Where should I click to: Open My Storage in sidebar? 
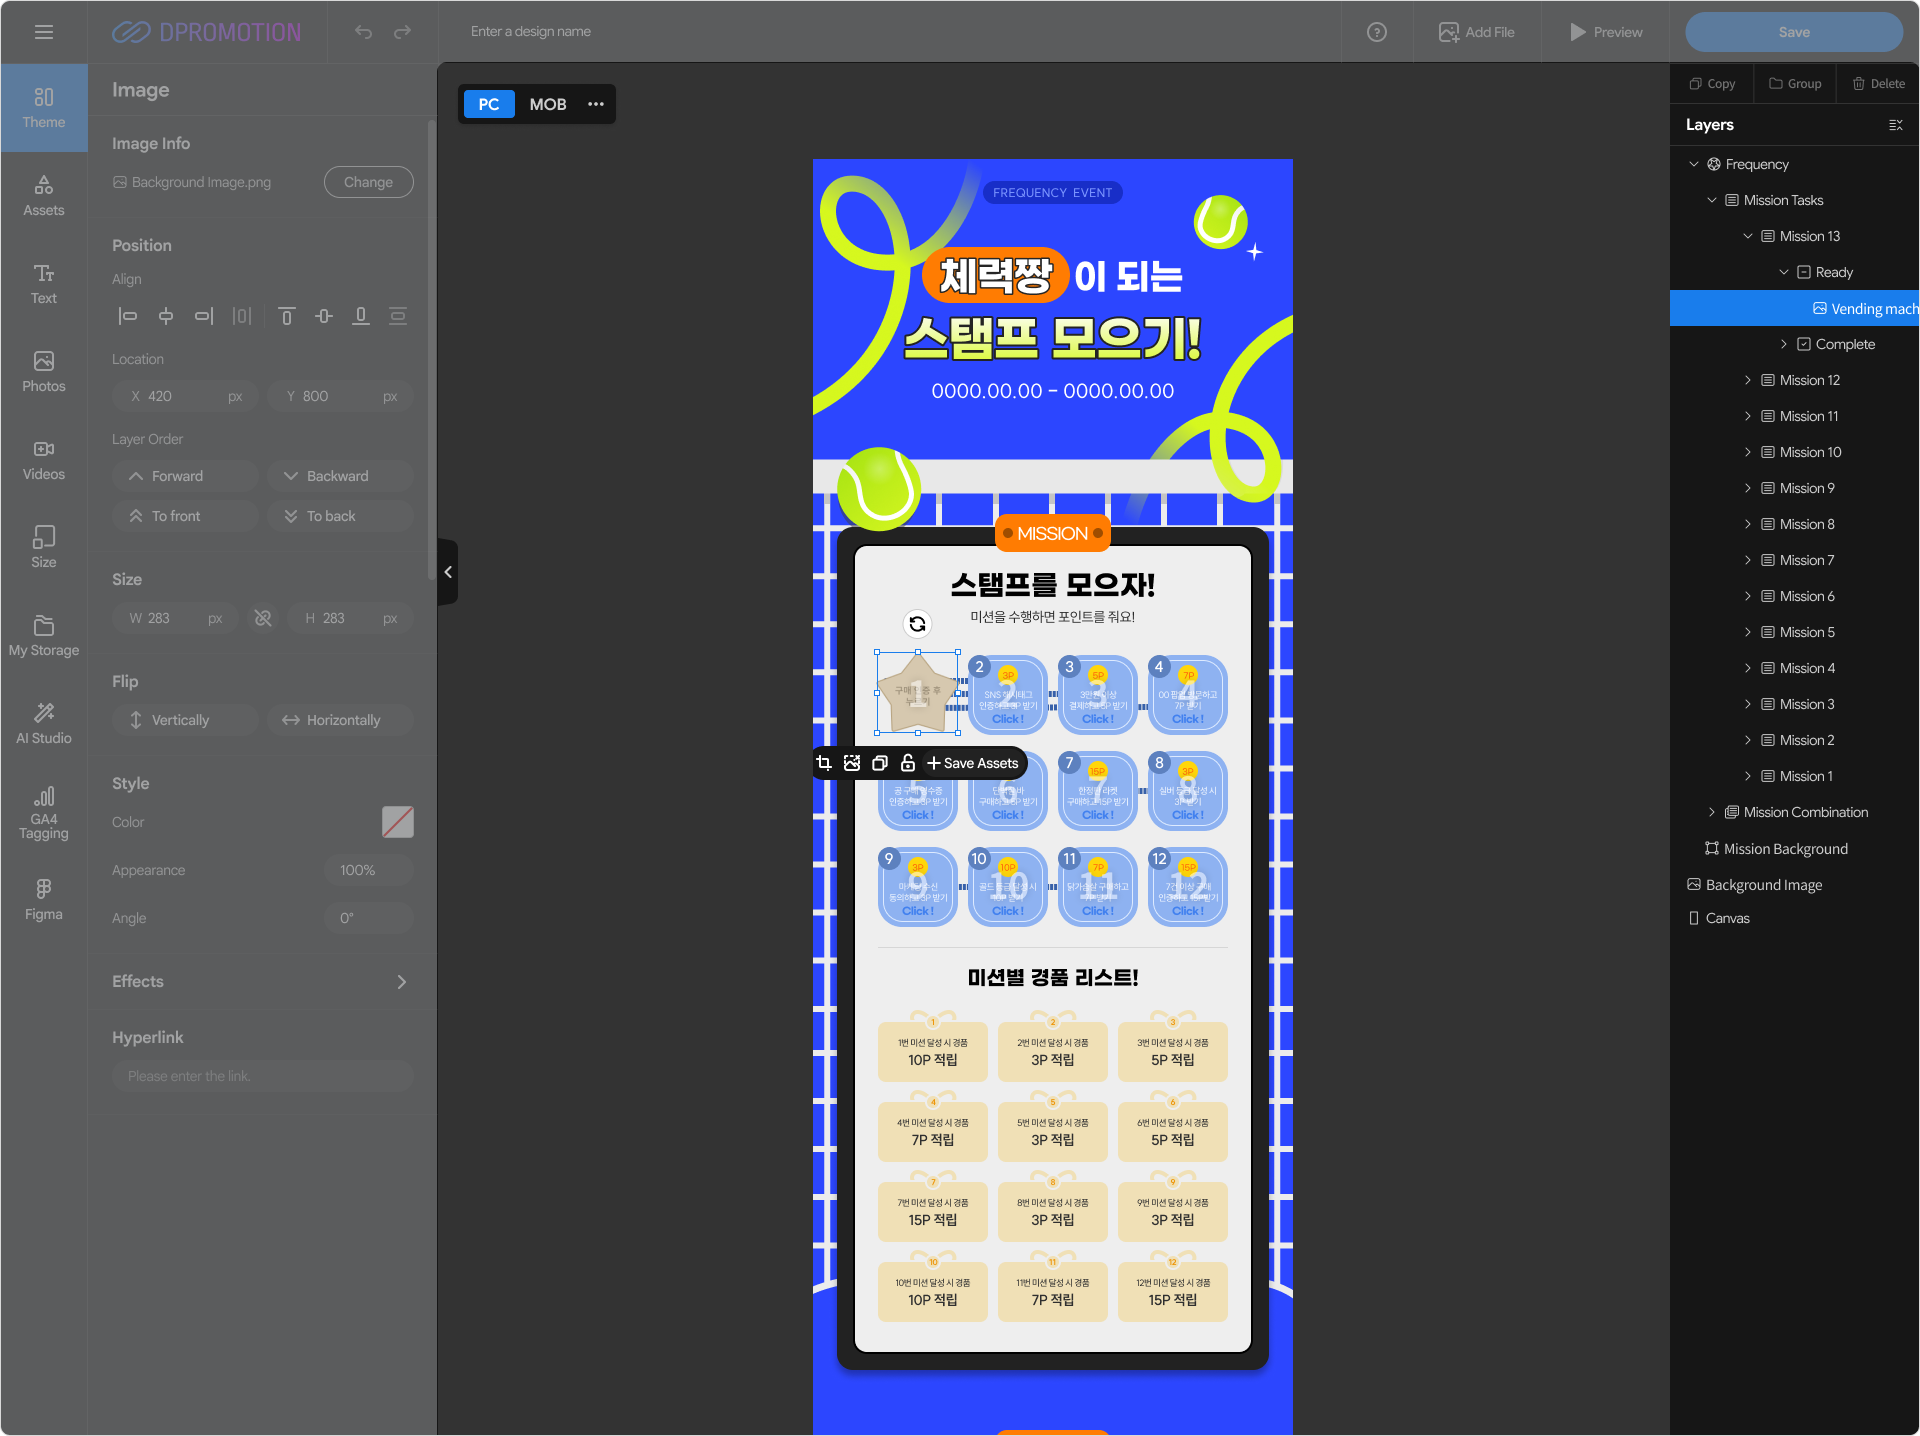(x=44, y=636)
